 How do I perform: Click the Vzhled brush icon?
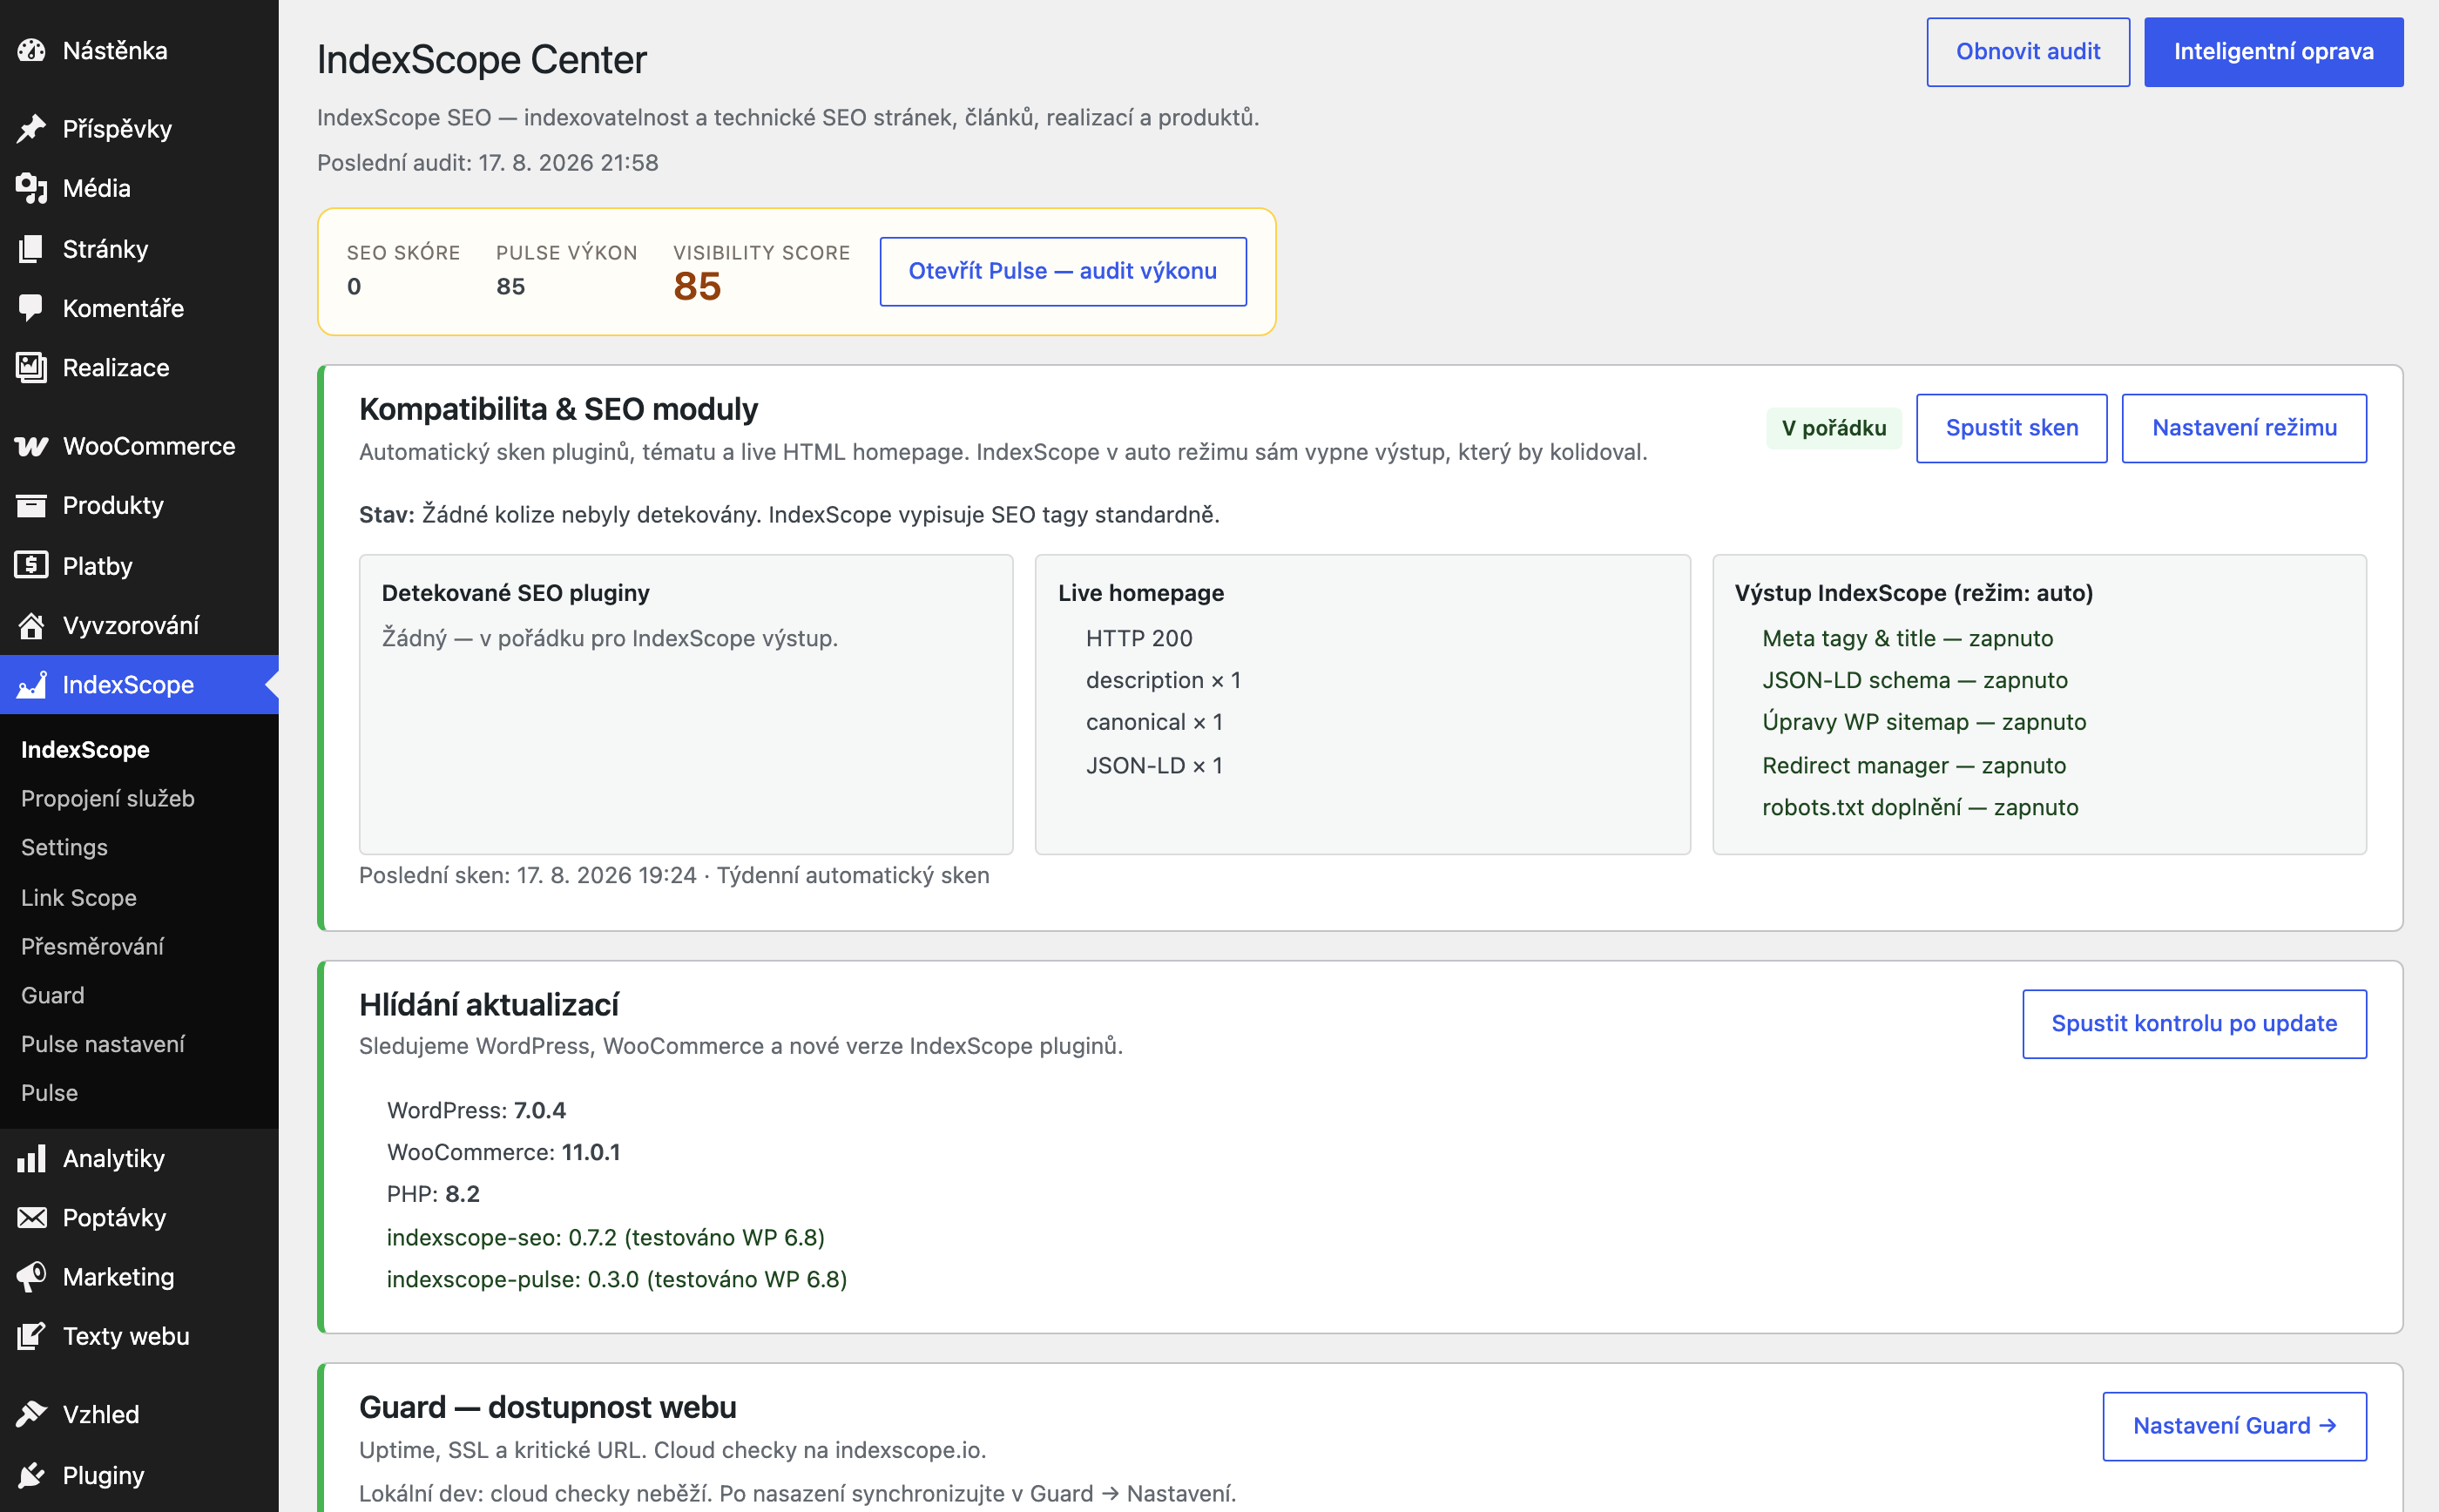point(31,1414)
